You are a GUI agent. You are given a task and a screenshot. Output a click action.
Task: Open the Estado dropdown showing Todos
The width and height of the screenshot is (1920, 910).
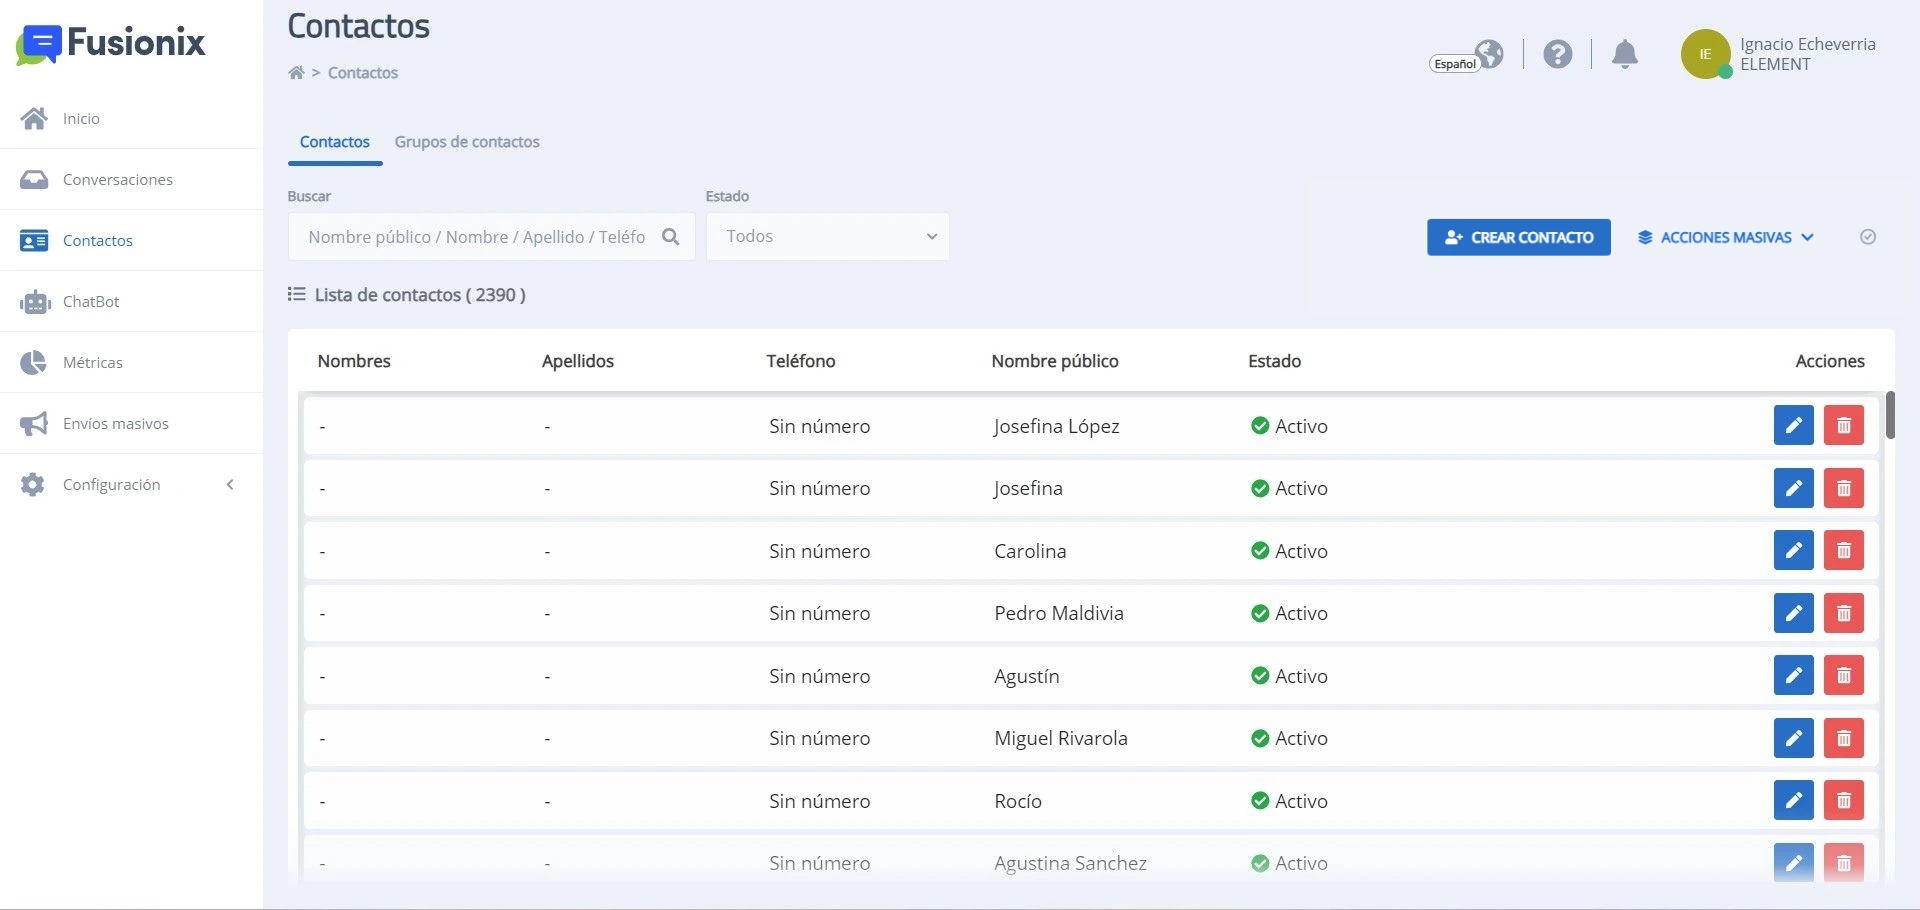pyautogui.click(x=827, y=237)
